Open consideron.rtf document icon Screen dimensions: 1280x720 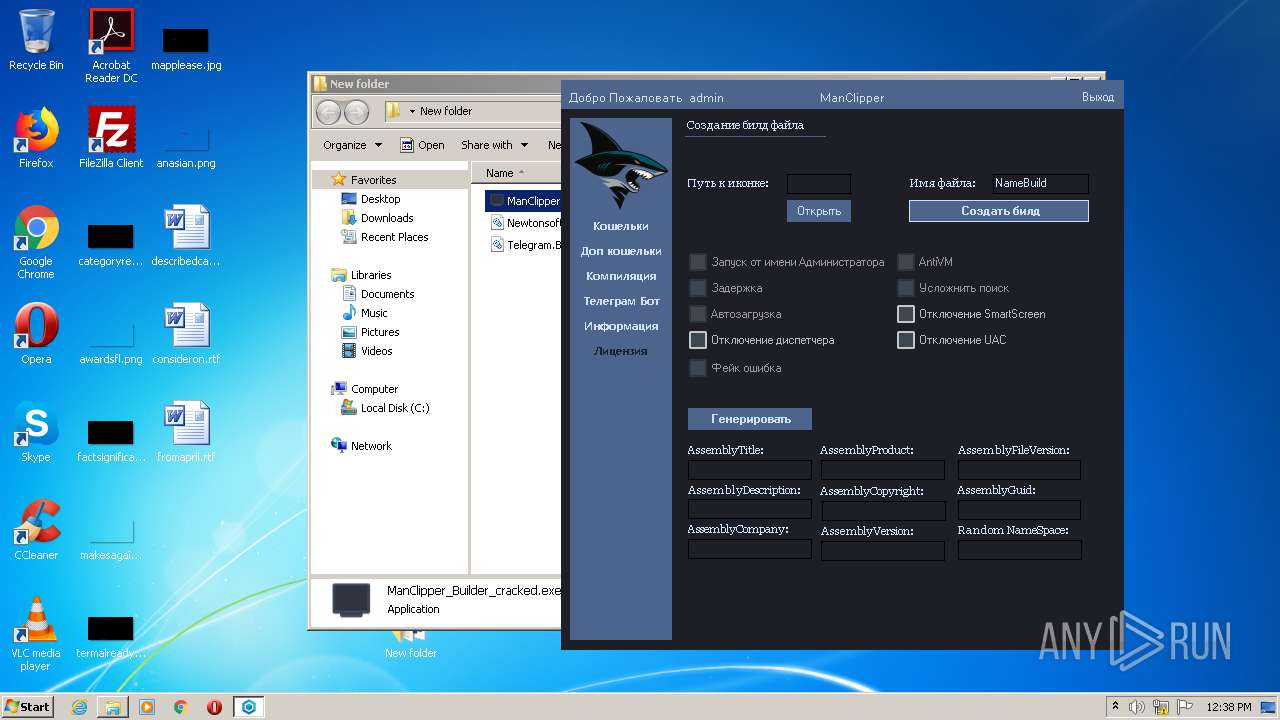point(186,334)
